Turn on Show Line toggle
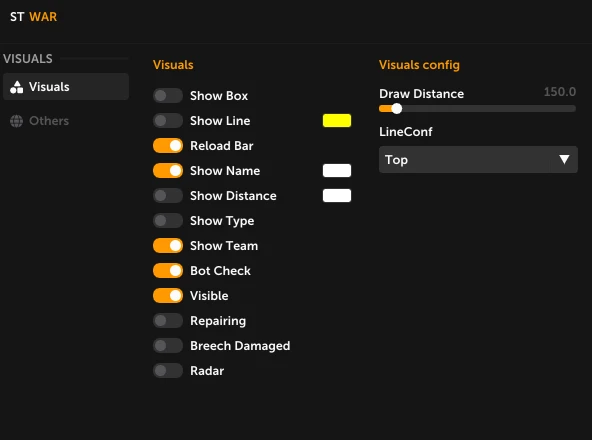 click(x=168, y=121)
